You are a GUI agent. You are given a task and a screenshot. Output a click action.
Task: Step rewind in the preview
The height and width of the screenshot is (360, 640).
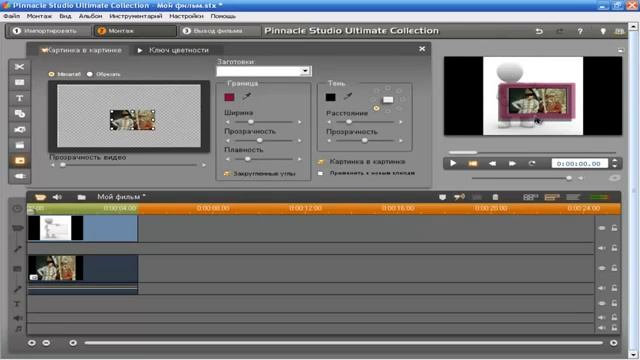(x=492, y=163)
